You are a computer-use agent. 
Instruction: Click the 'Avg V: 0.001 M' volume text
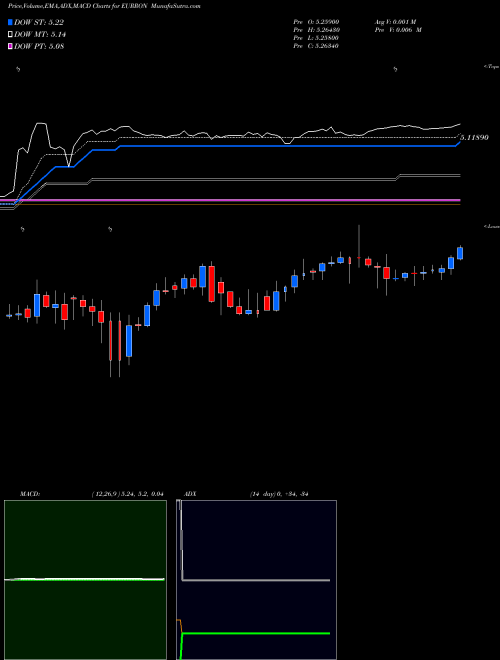tap(395, 21)
